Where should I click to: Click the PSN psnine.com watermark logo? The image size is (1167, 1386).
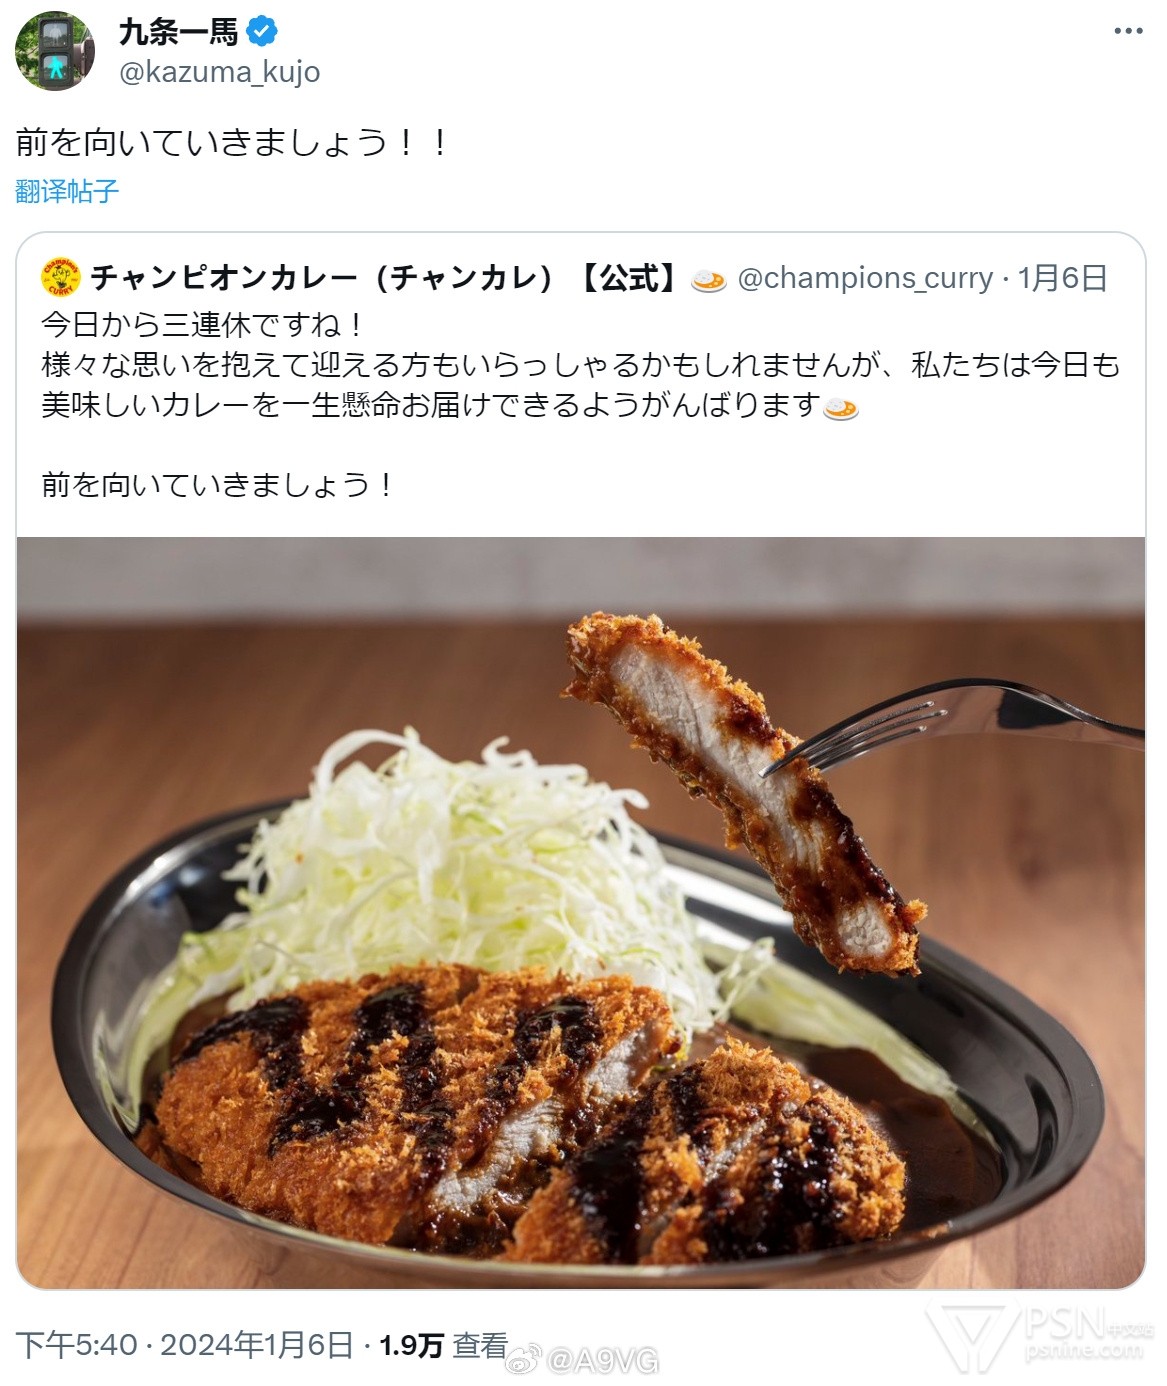coord(1040,1336)
